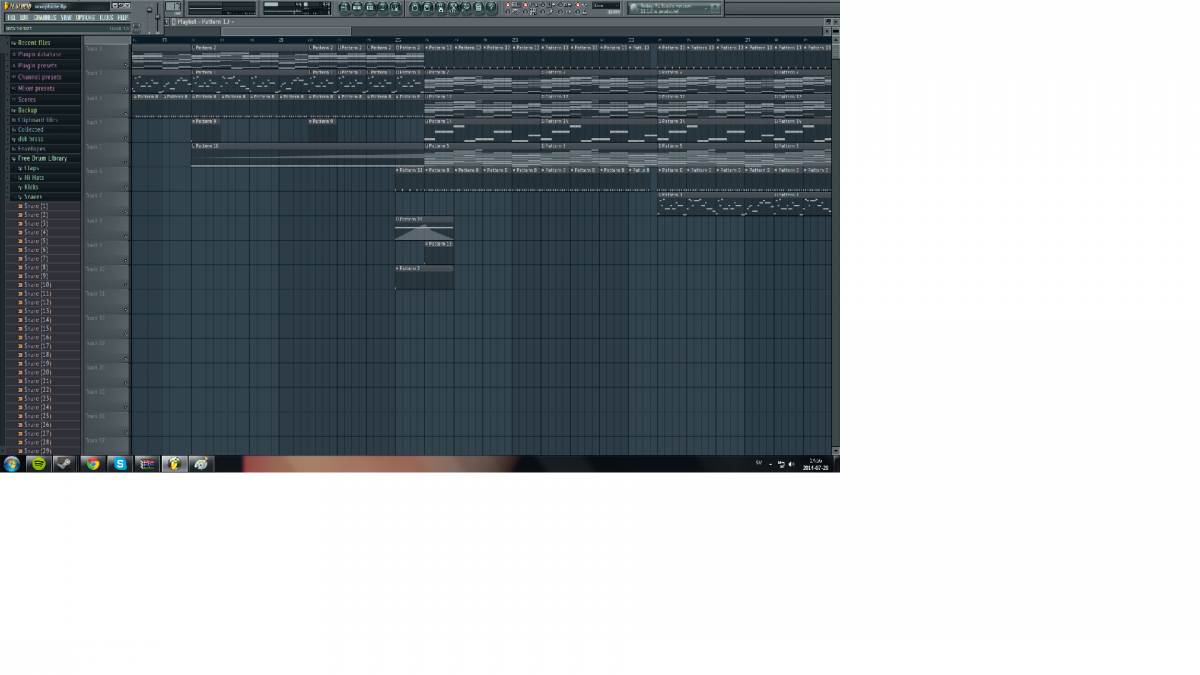Open the TOOLS menu

[x=106, y=17]
